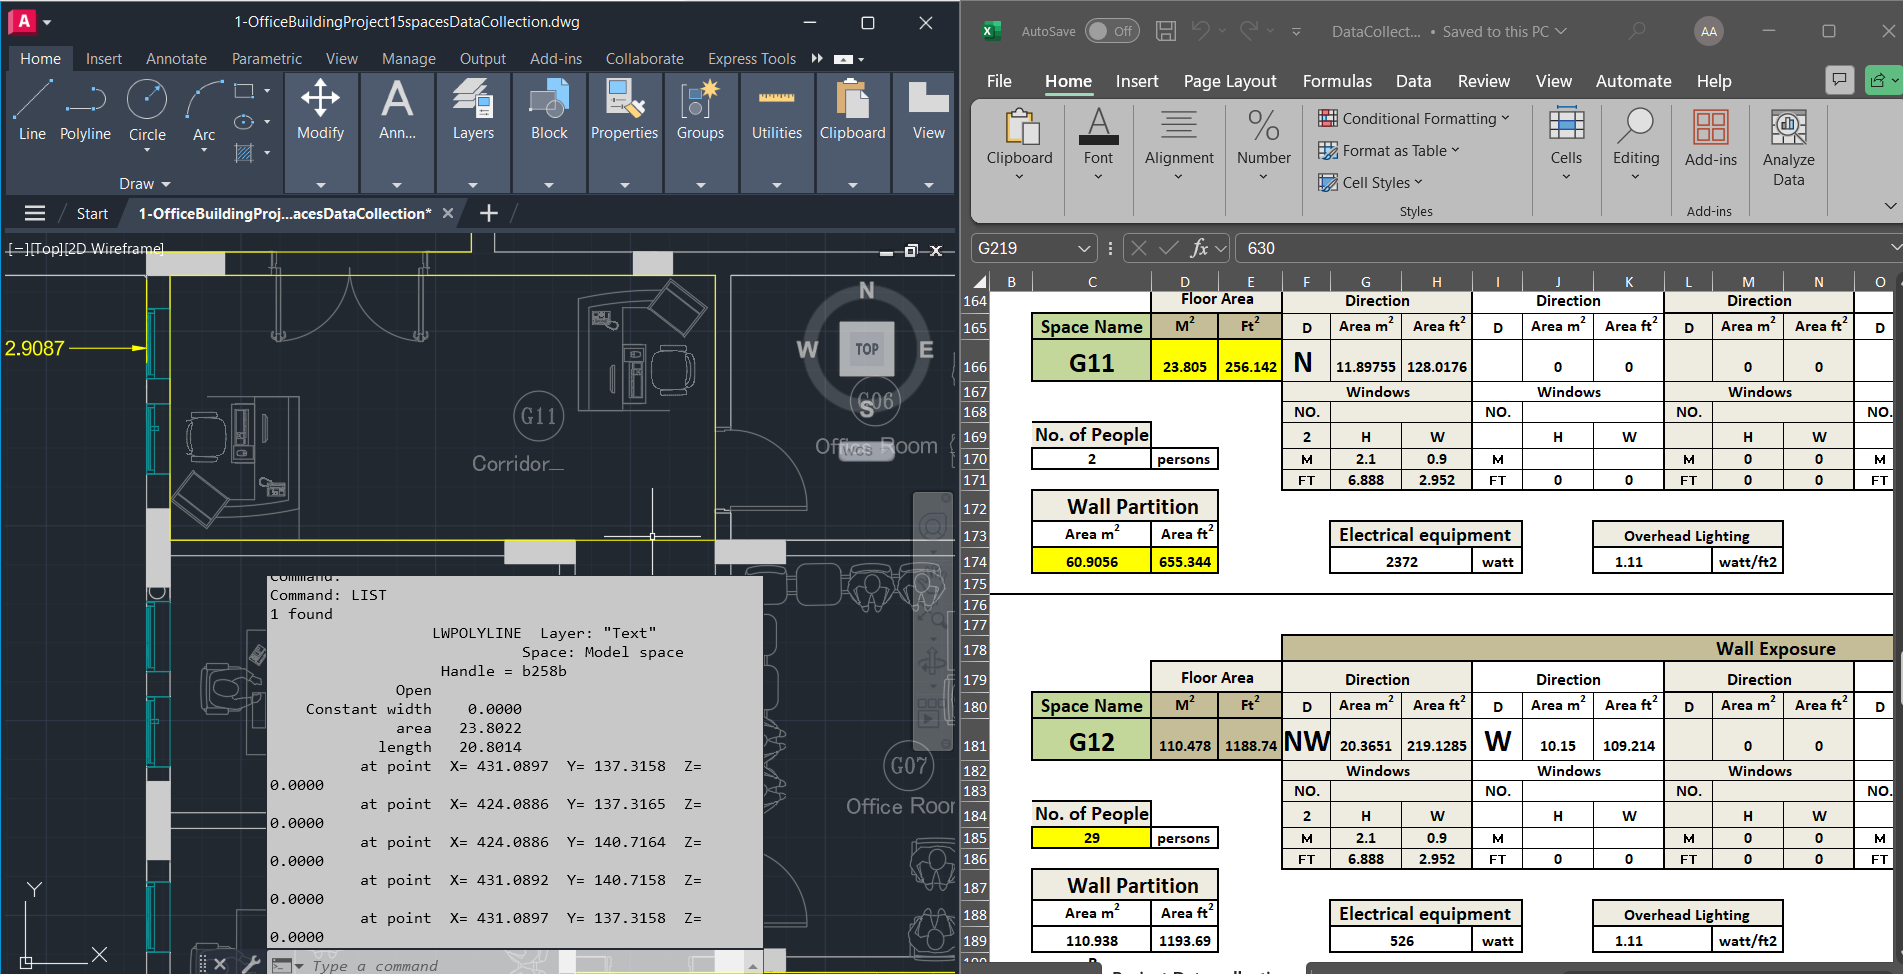Click Excel Save icon
Viewport: 1903px width, 974px height.
(x=1166, y=31)
